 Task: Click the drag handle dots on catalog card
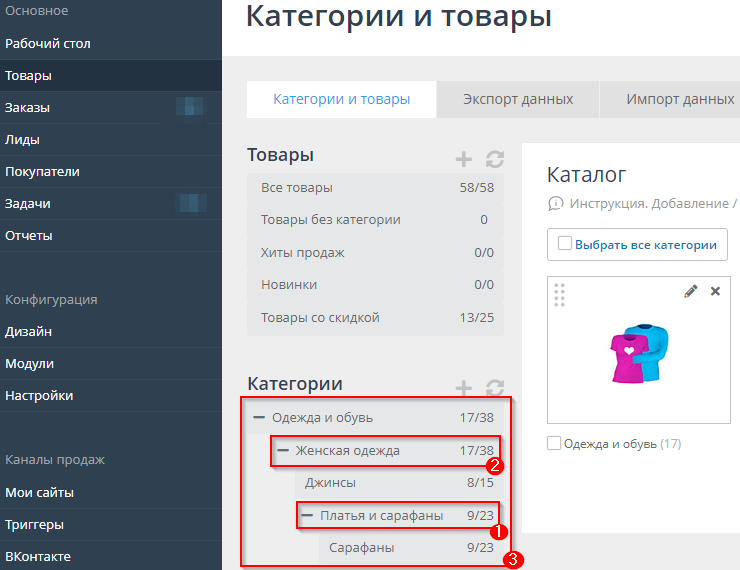(x=559, y=295)
